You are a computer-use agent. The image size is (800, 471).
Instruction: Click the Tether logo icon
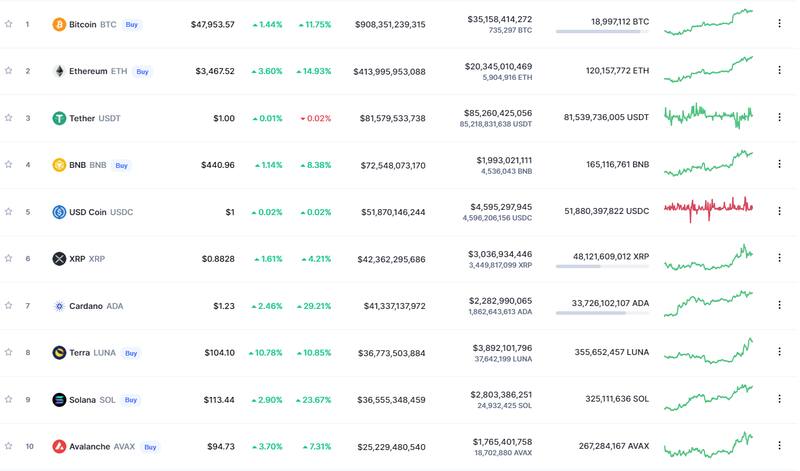(x=59, y=118)
